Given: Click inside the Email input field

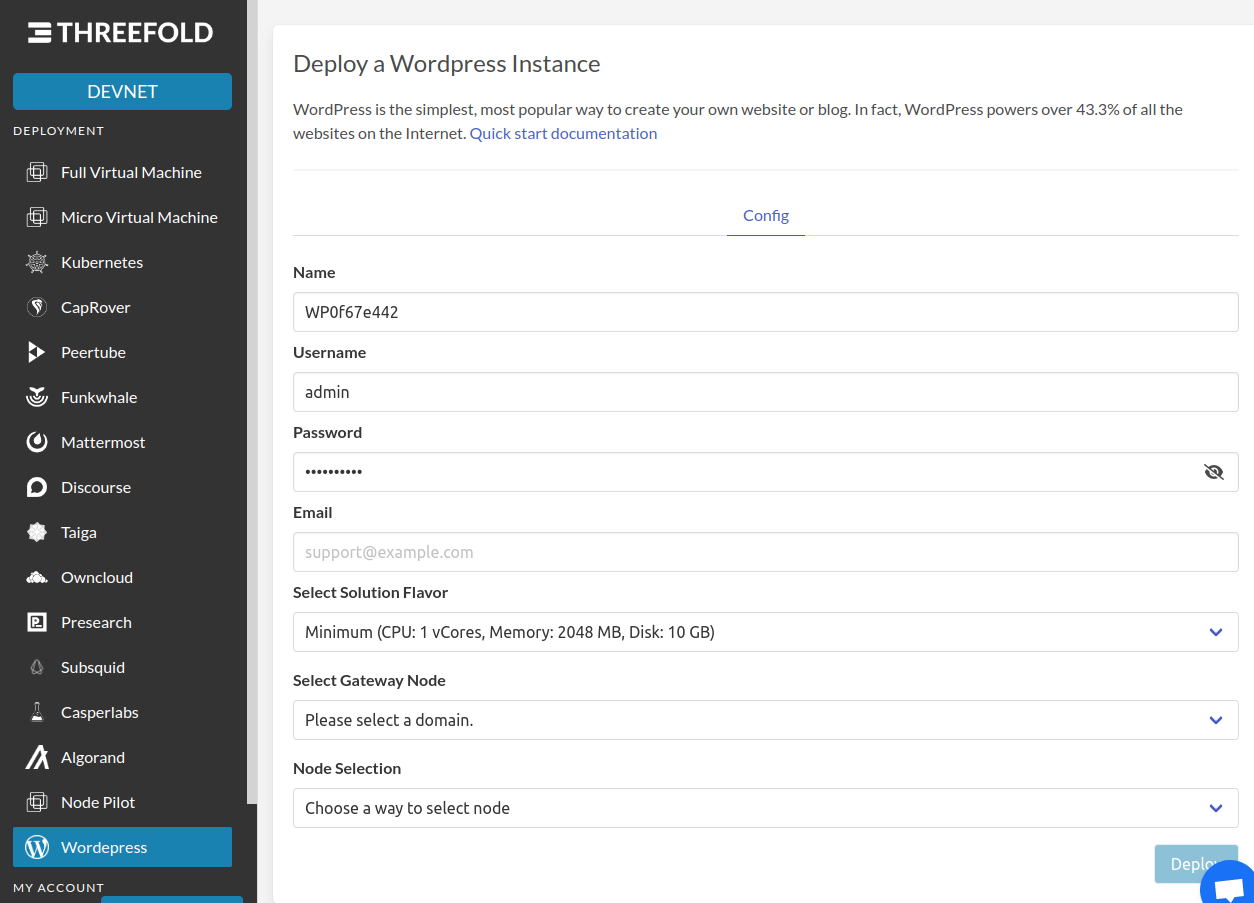Looking at the screenshot, I should coord(765,552).
